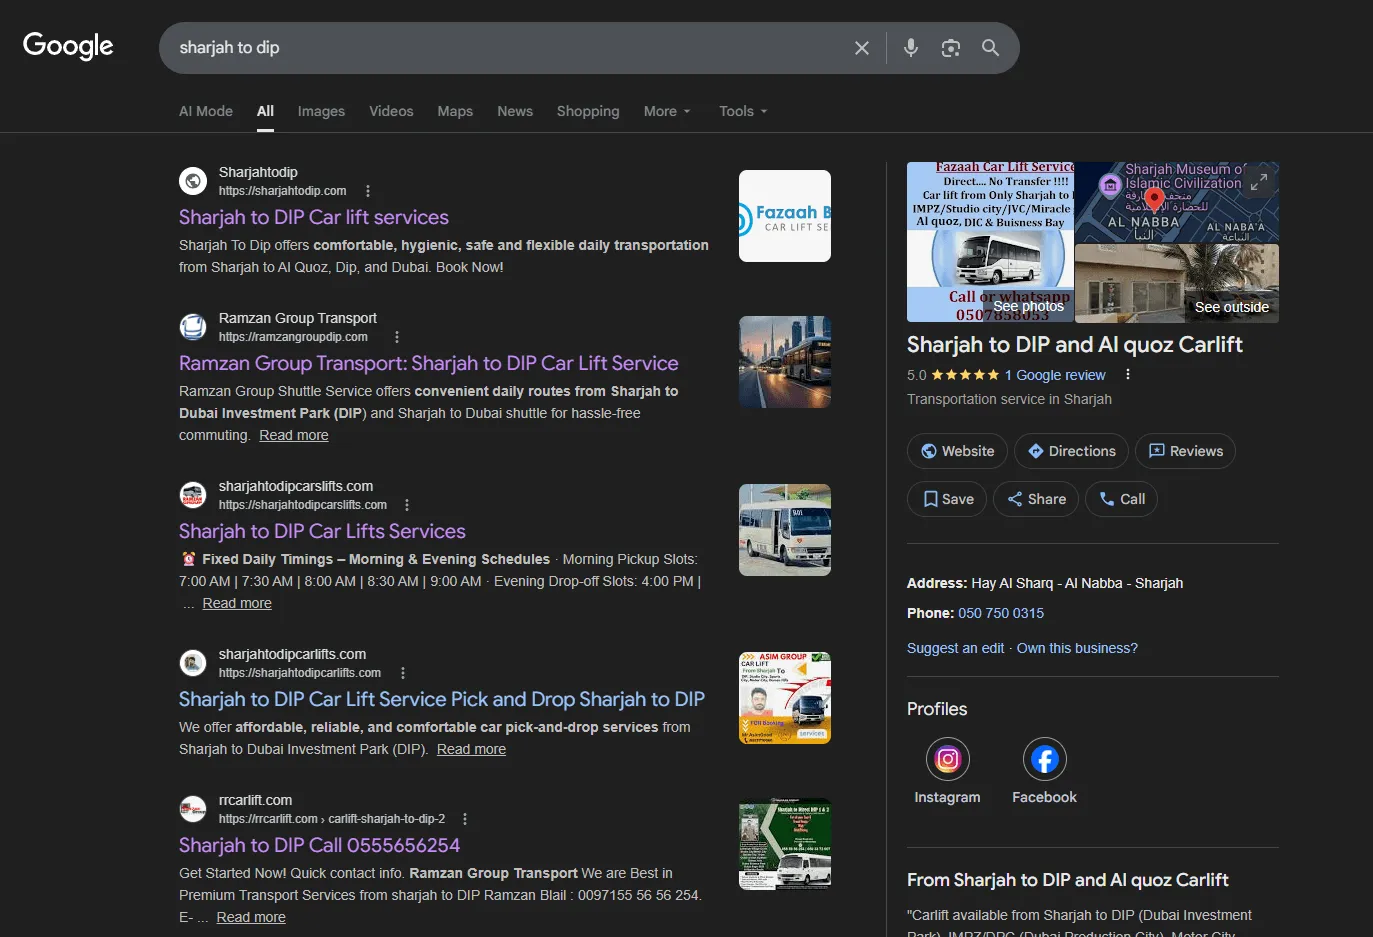Open the Maps tab
This screenshot has height=937, width=1373.
455,111
